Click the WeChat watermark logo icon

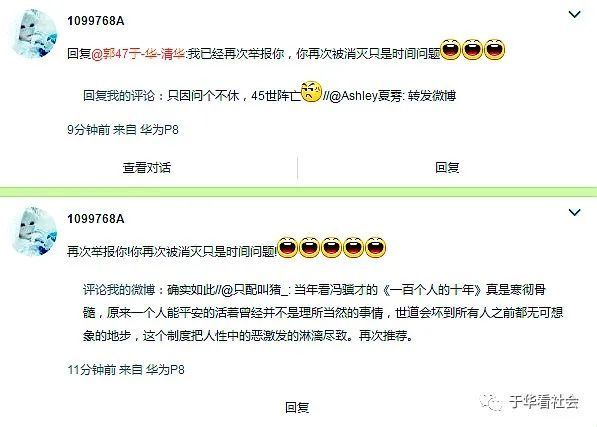[x=491, y=402]
